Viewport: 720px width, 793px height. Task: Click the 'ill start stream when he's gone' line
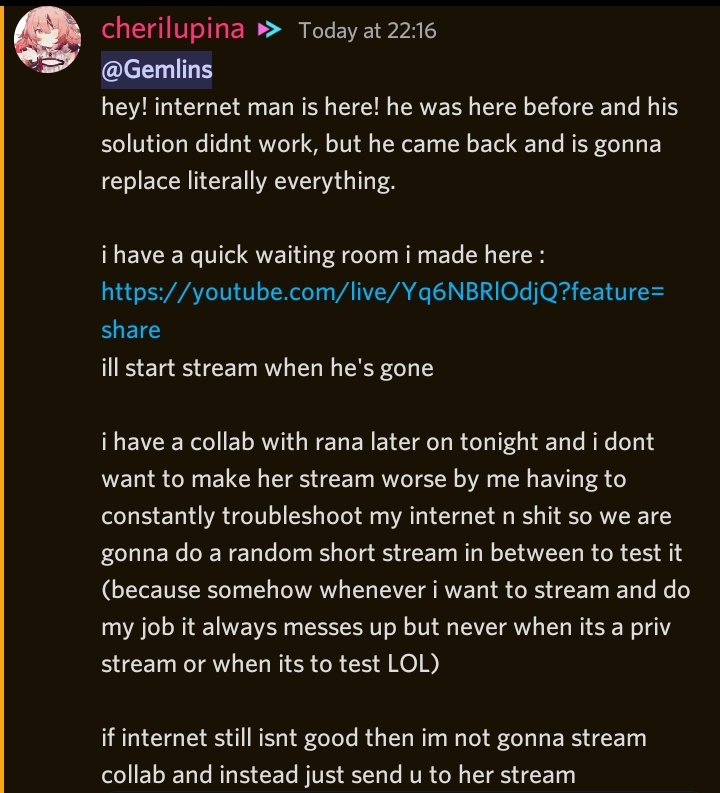pos(267,368)
